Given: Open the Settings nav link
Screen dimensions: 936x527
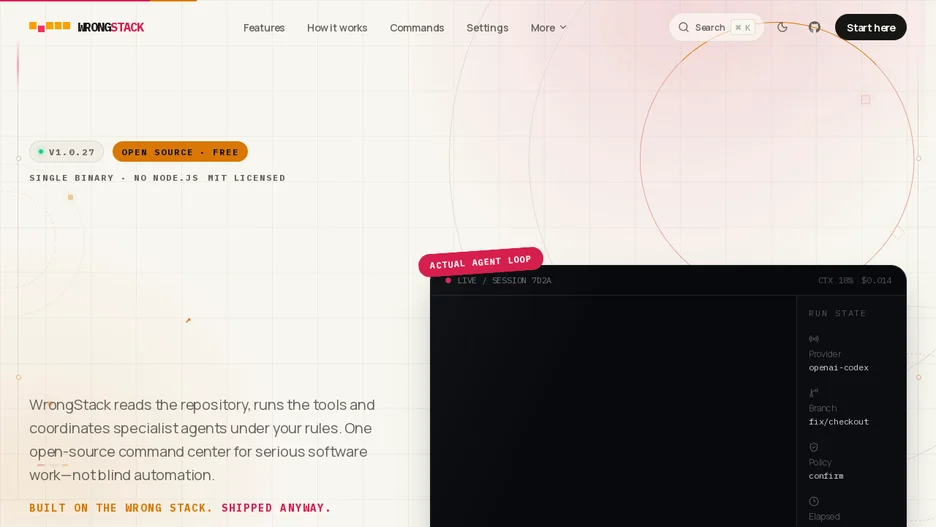Looking at the screenshot, I should (487, 27).
